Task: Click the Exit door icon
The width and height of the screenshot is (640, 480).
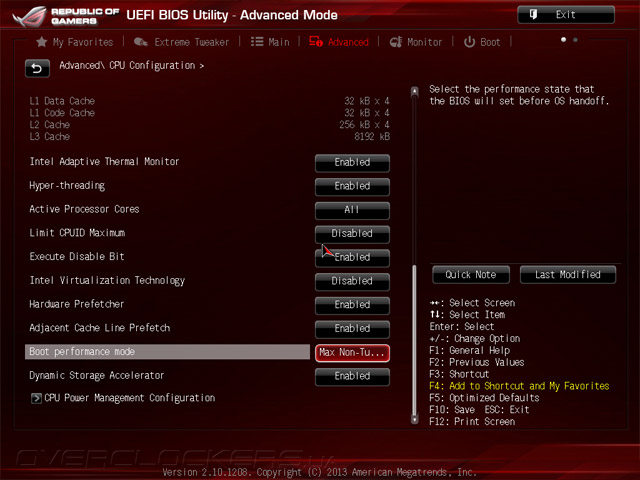Action: (533, 15)
